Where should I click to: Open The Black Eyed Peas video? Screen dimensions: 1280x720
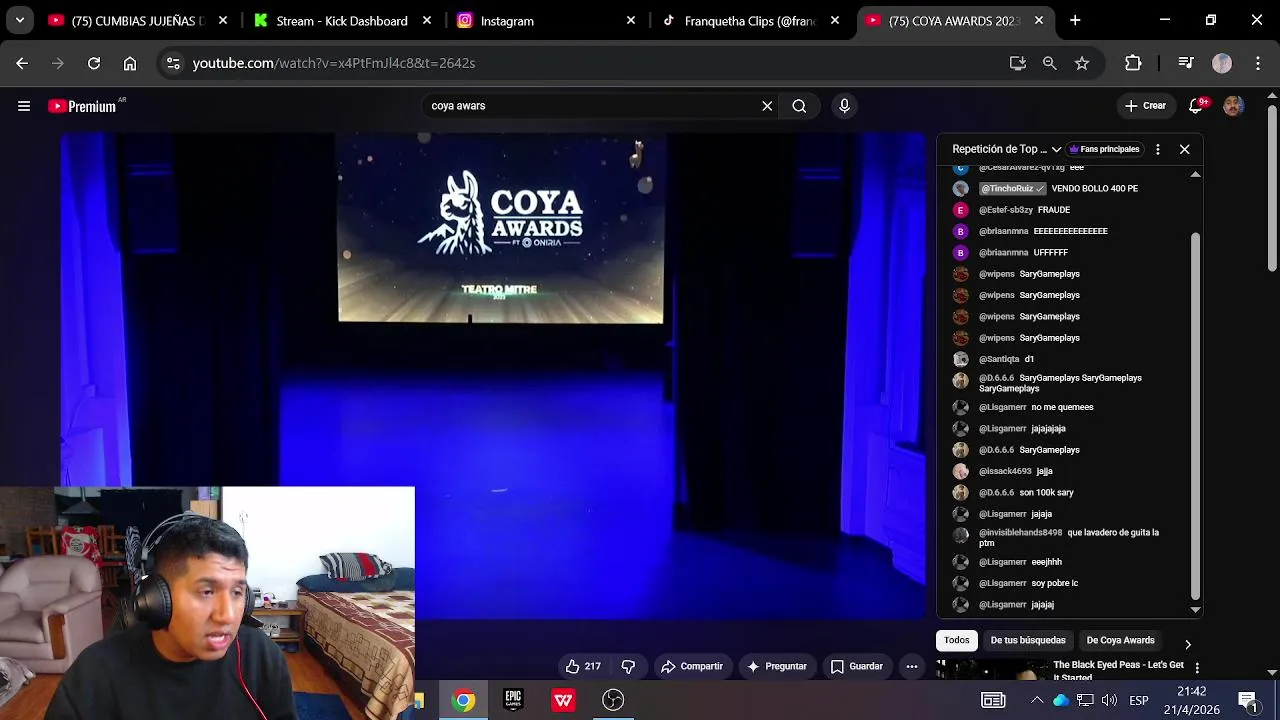tap(1118, 670)
